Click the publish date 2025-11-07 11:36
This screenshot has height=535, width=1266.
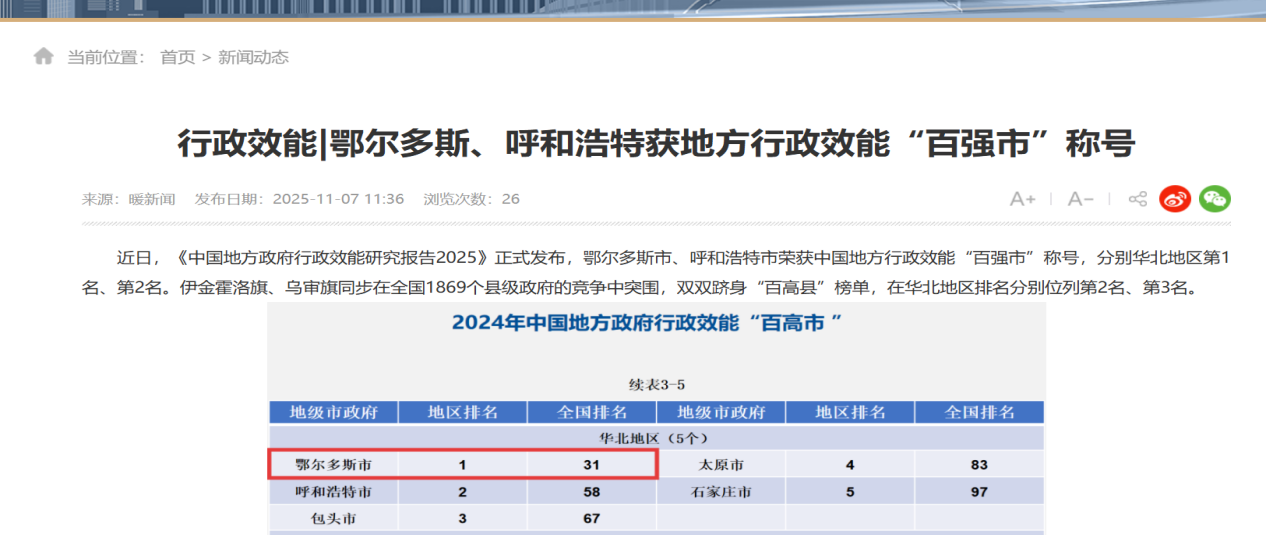(299, 199)
